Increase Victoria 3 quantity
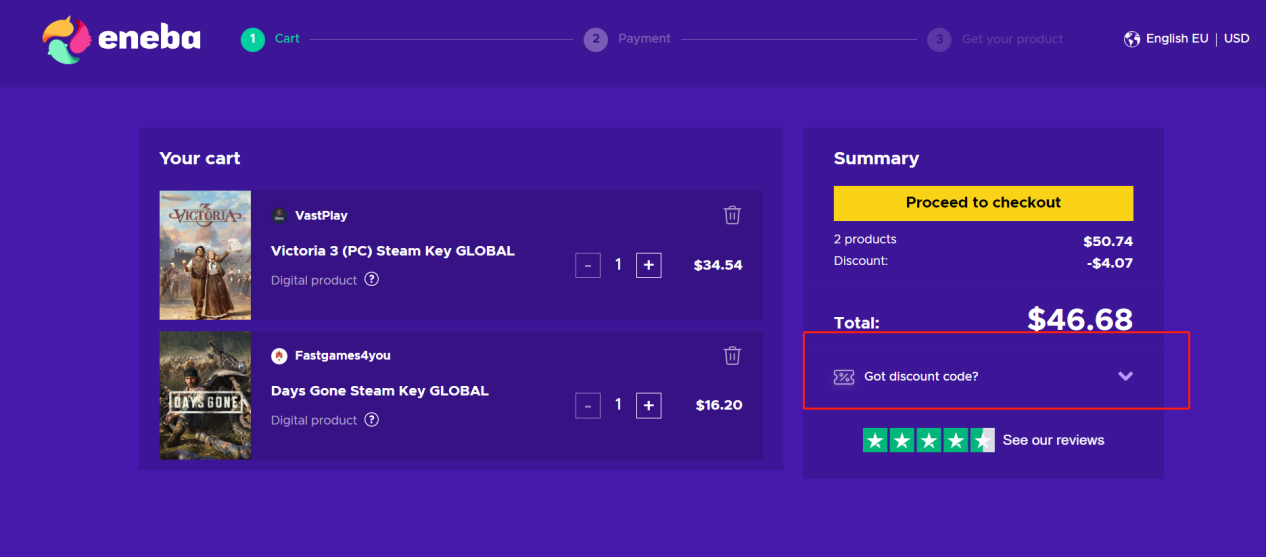 coord(649,265)
